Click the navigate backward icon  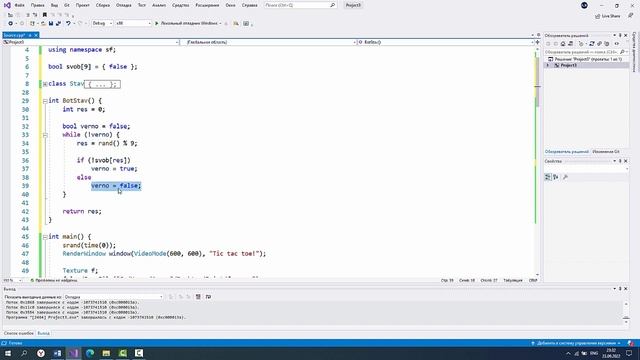pos(11,24)
